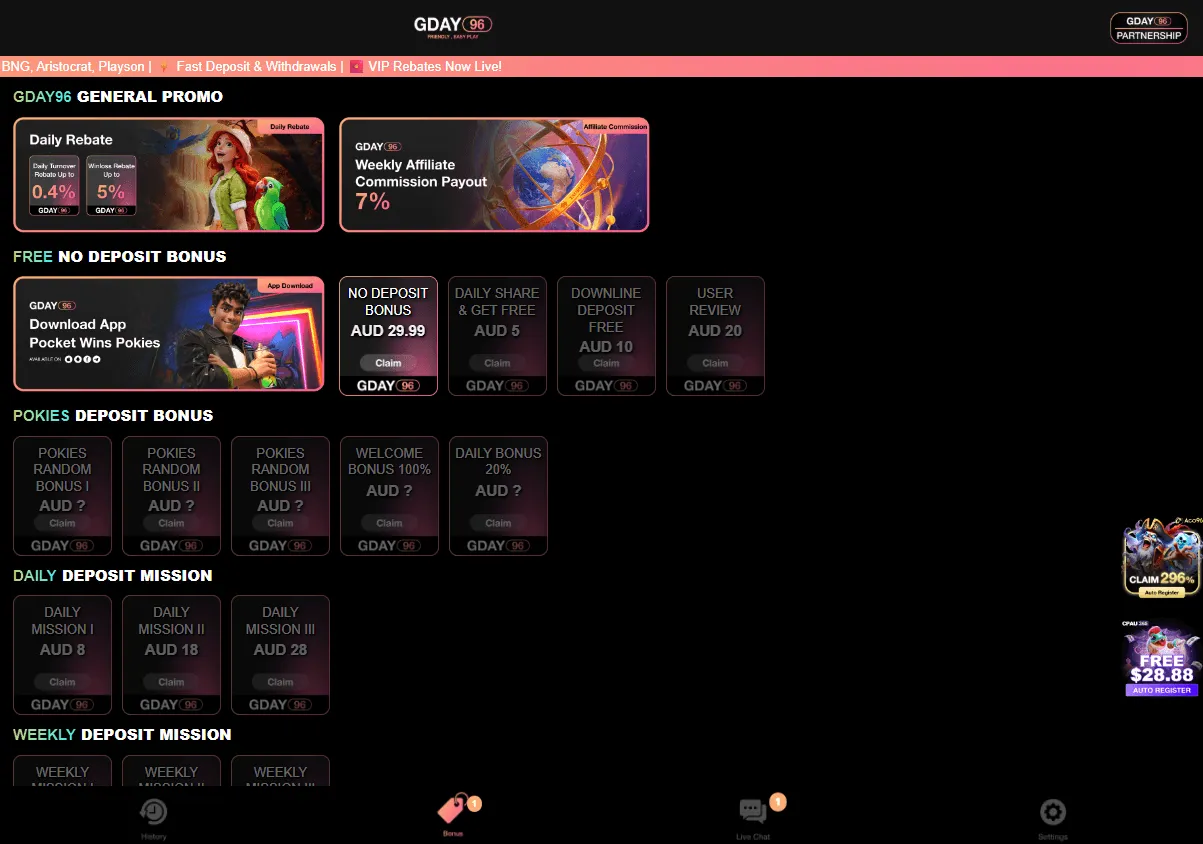This screenshot has width=1203, height=844.
Task: Click 'VIP Rebates Now Live!' ticker text
Action: (435, 66)
